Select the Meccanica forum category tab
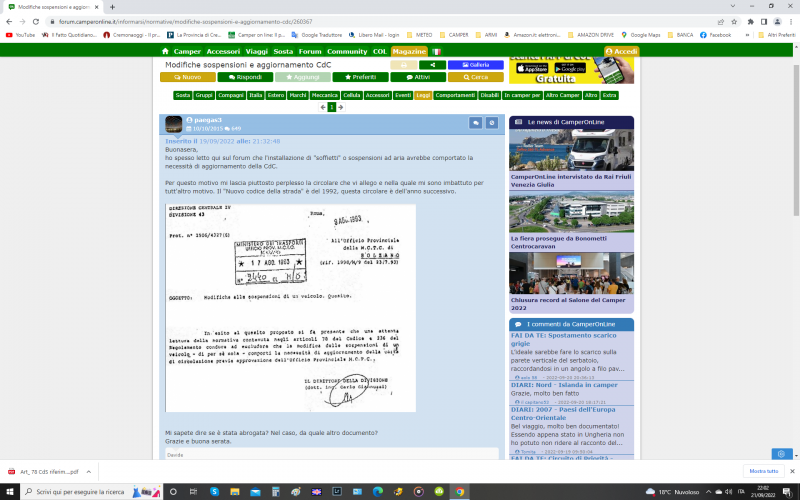800x500 pixels. [324, 95]
